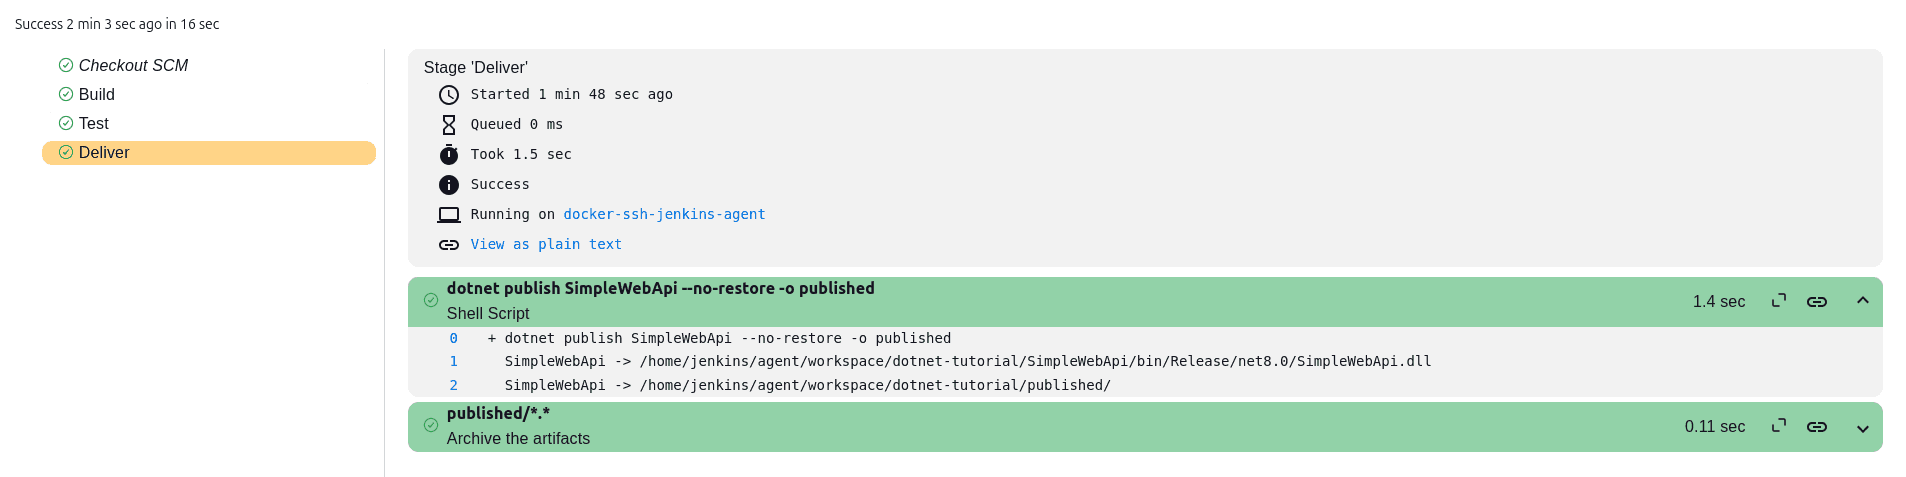
Task: Click log line number 1
Action: coord(454,362)
